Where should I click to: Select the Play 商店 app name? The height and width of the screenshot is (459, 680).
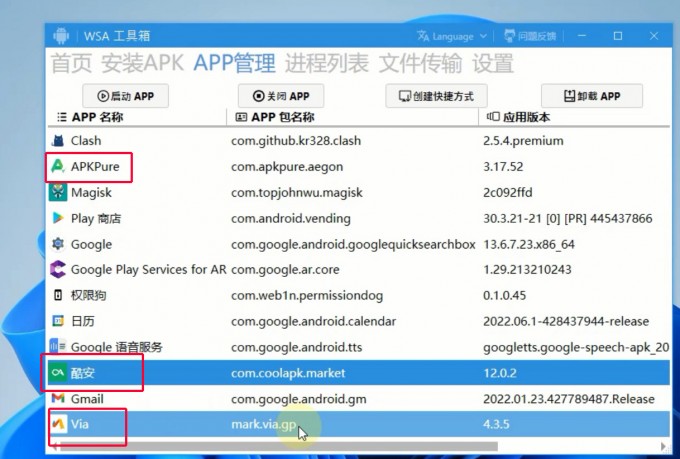pyautogui.click(x=96, y=218)
